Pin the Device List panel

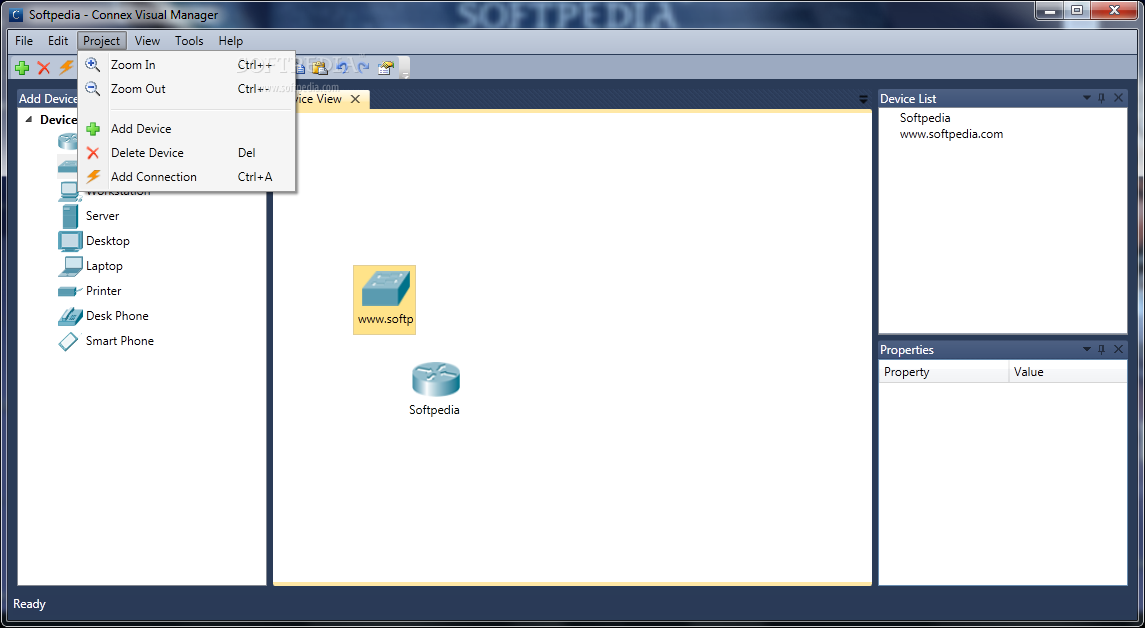click(1102, 98)
